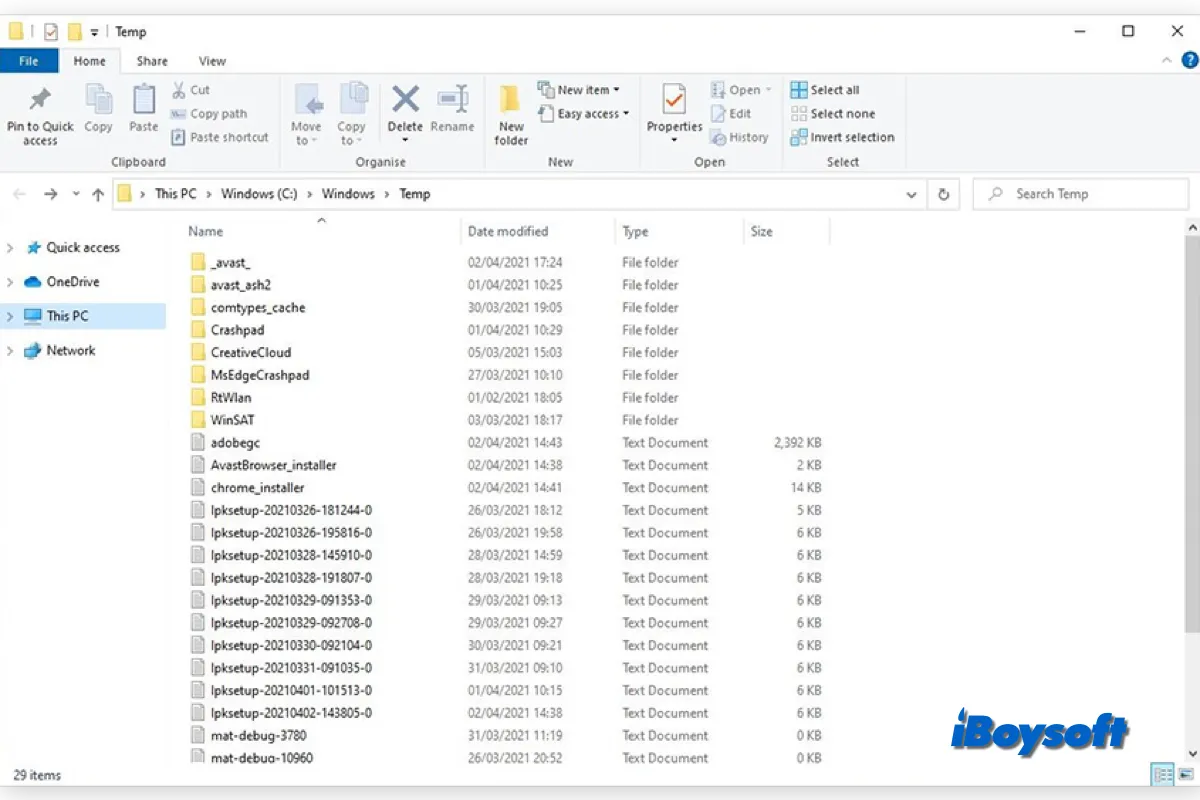Refresh the Temp folder view
Viewport: 1200px width, 800px height.
(x=943, y=195)
